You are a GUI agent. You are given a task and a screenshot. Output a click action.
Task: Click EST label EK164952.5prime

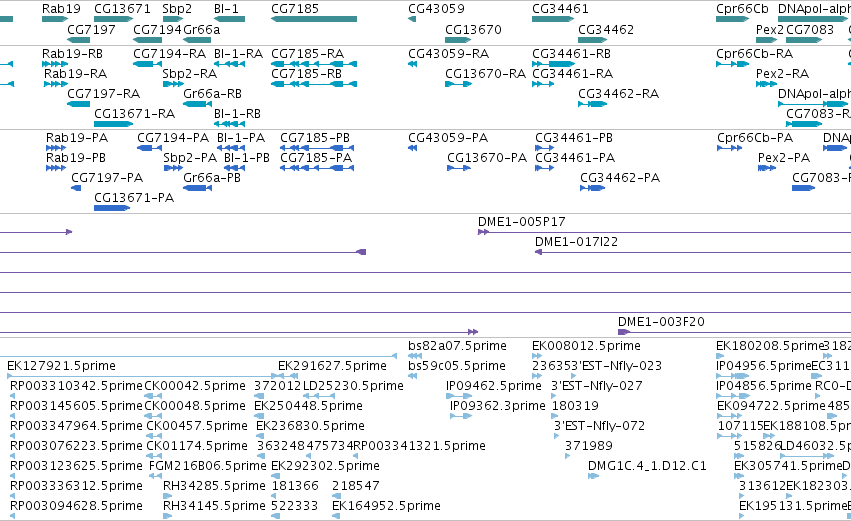pyautogui.click(x=386, y=506)
